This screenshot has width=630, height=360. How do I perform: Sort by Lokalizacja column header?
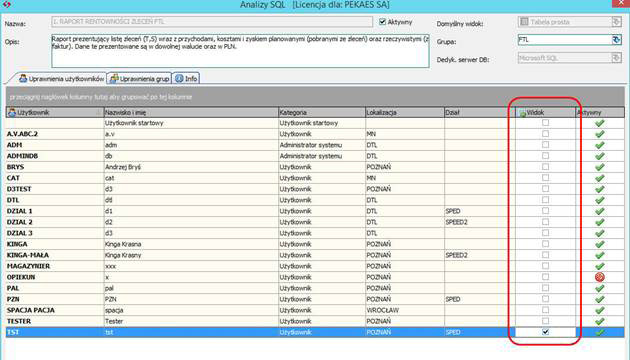[405, 112]
